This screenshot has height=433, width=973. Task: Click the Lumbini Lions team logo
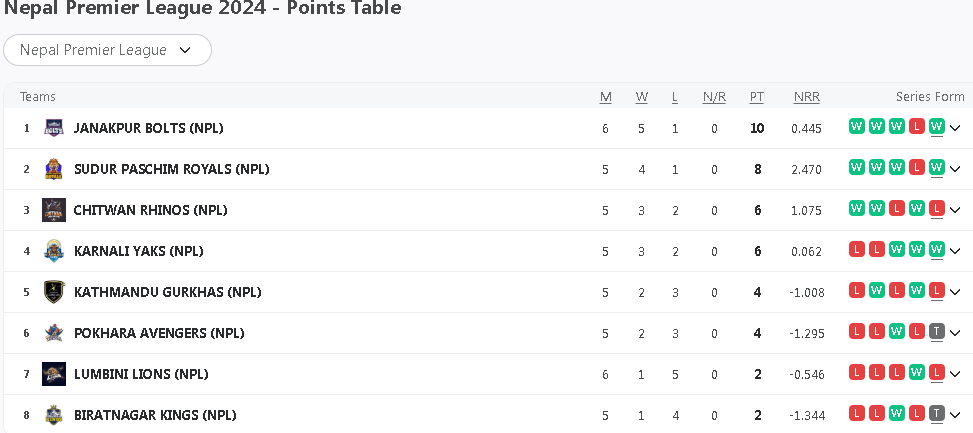54,374
